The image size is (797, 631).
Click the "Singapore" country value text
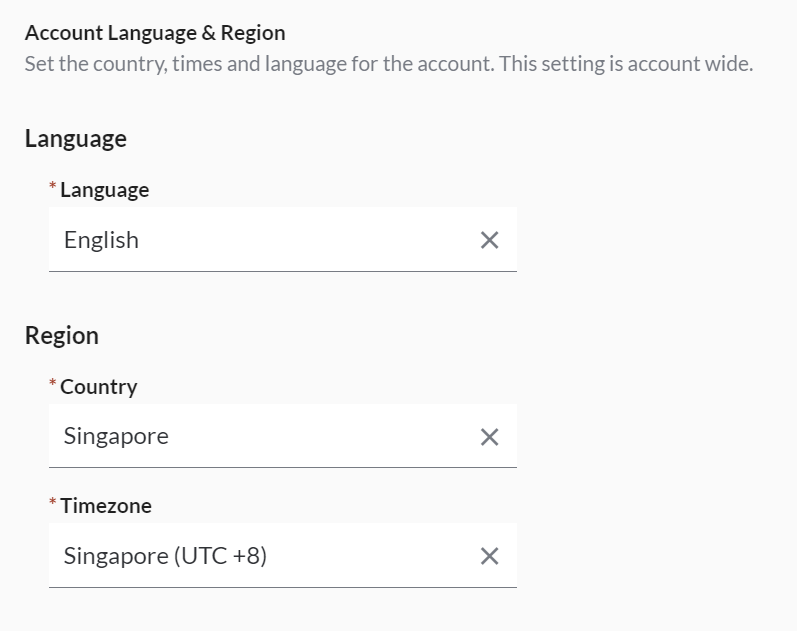[116, 437]
